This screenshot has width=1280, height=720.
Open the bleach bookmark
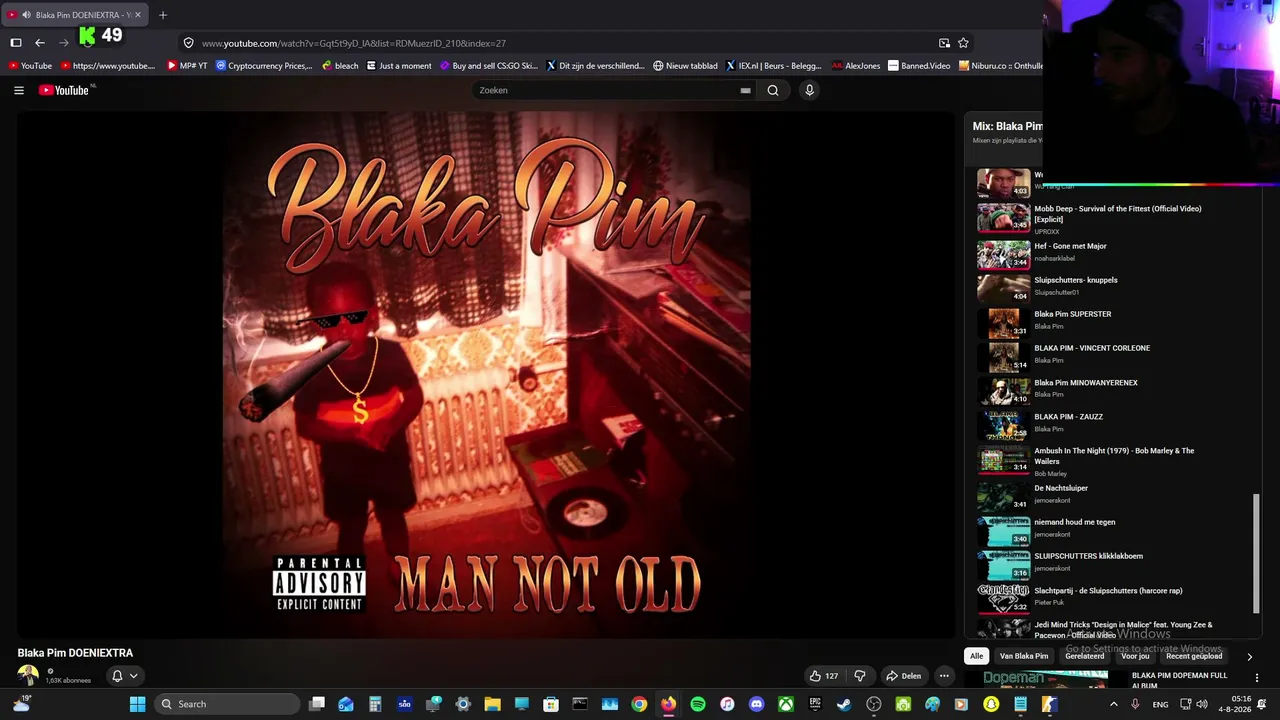pos(340,66)
